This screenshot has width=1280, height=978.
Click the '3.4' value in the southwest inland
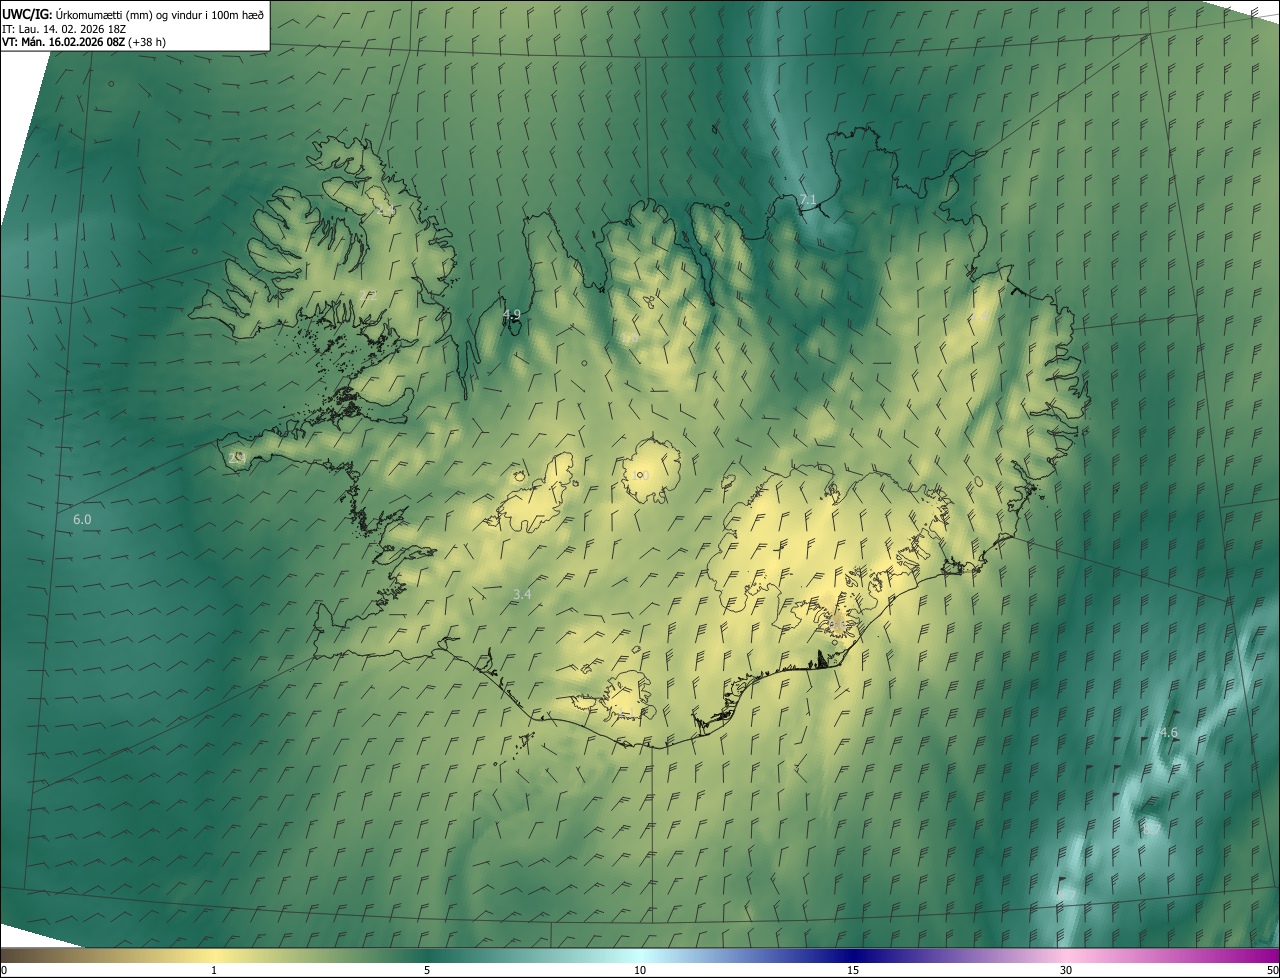522,594
